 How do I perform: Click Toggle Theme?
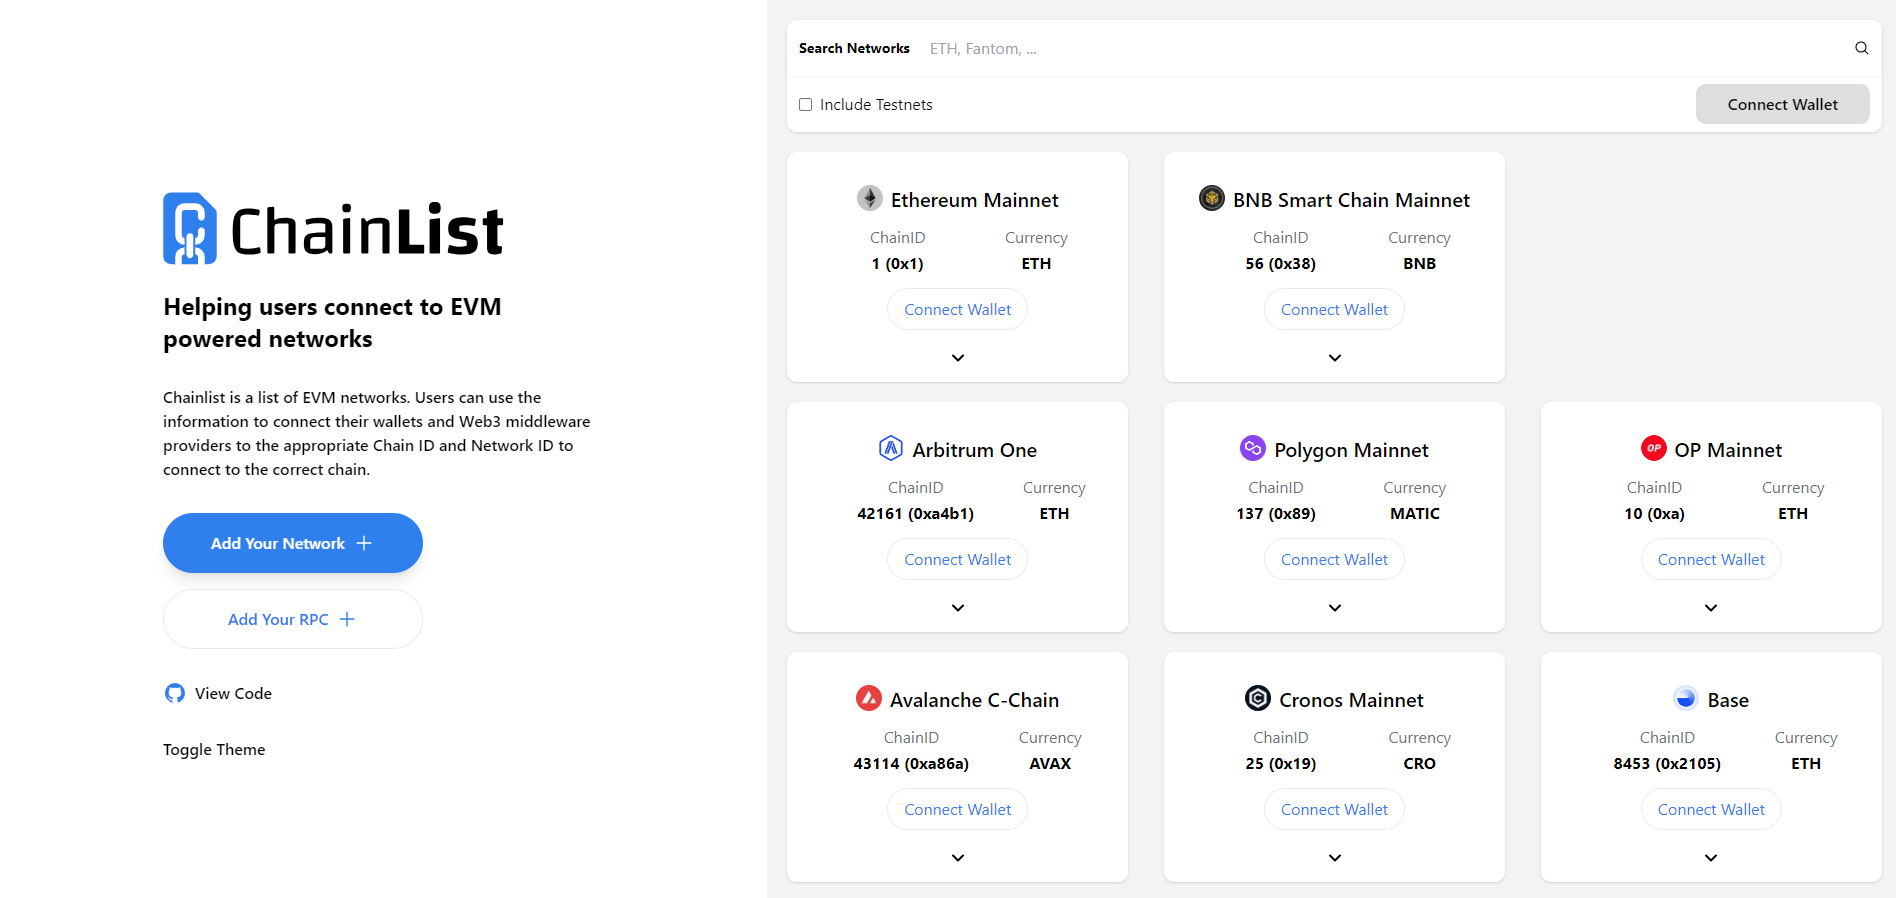click(x=214, y=750)
